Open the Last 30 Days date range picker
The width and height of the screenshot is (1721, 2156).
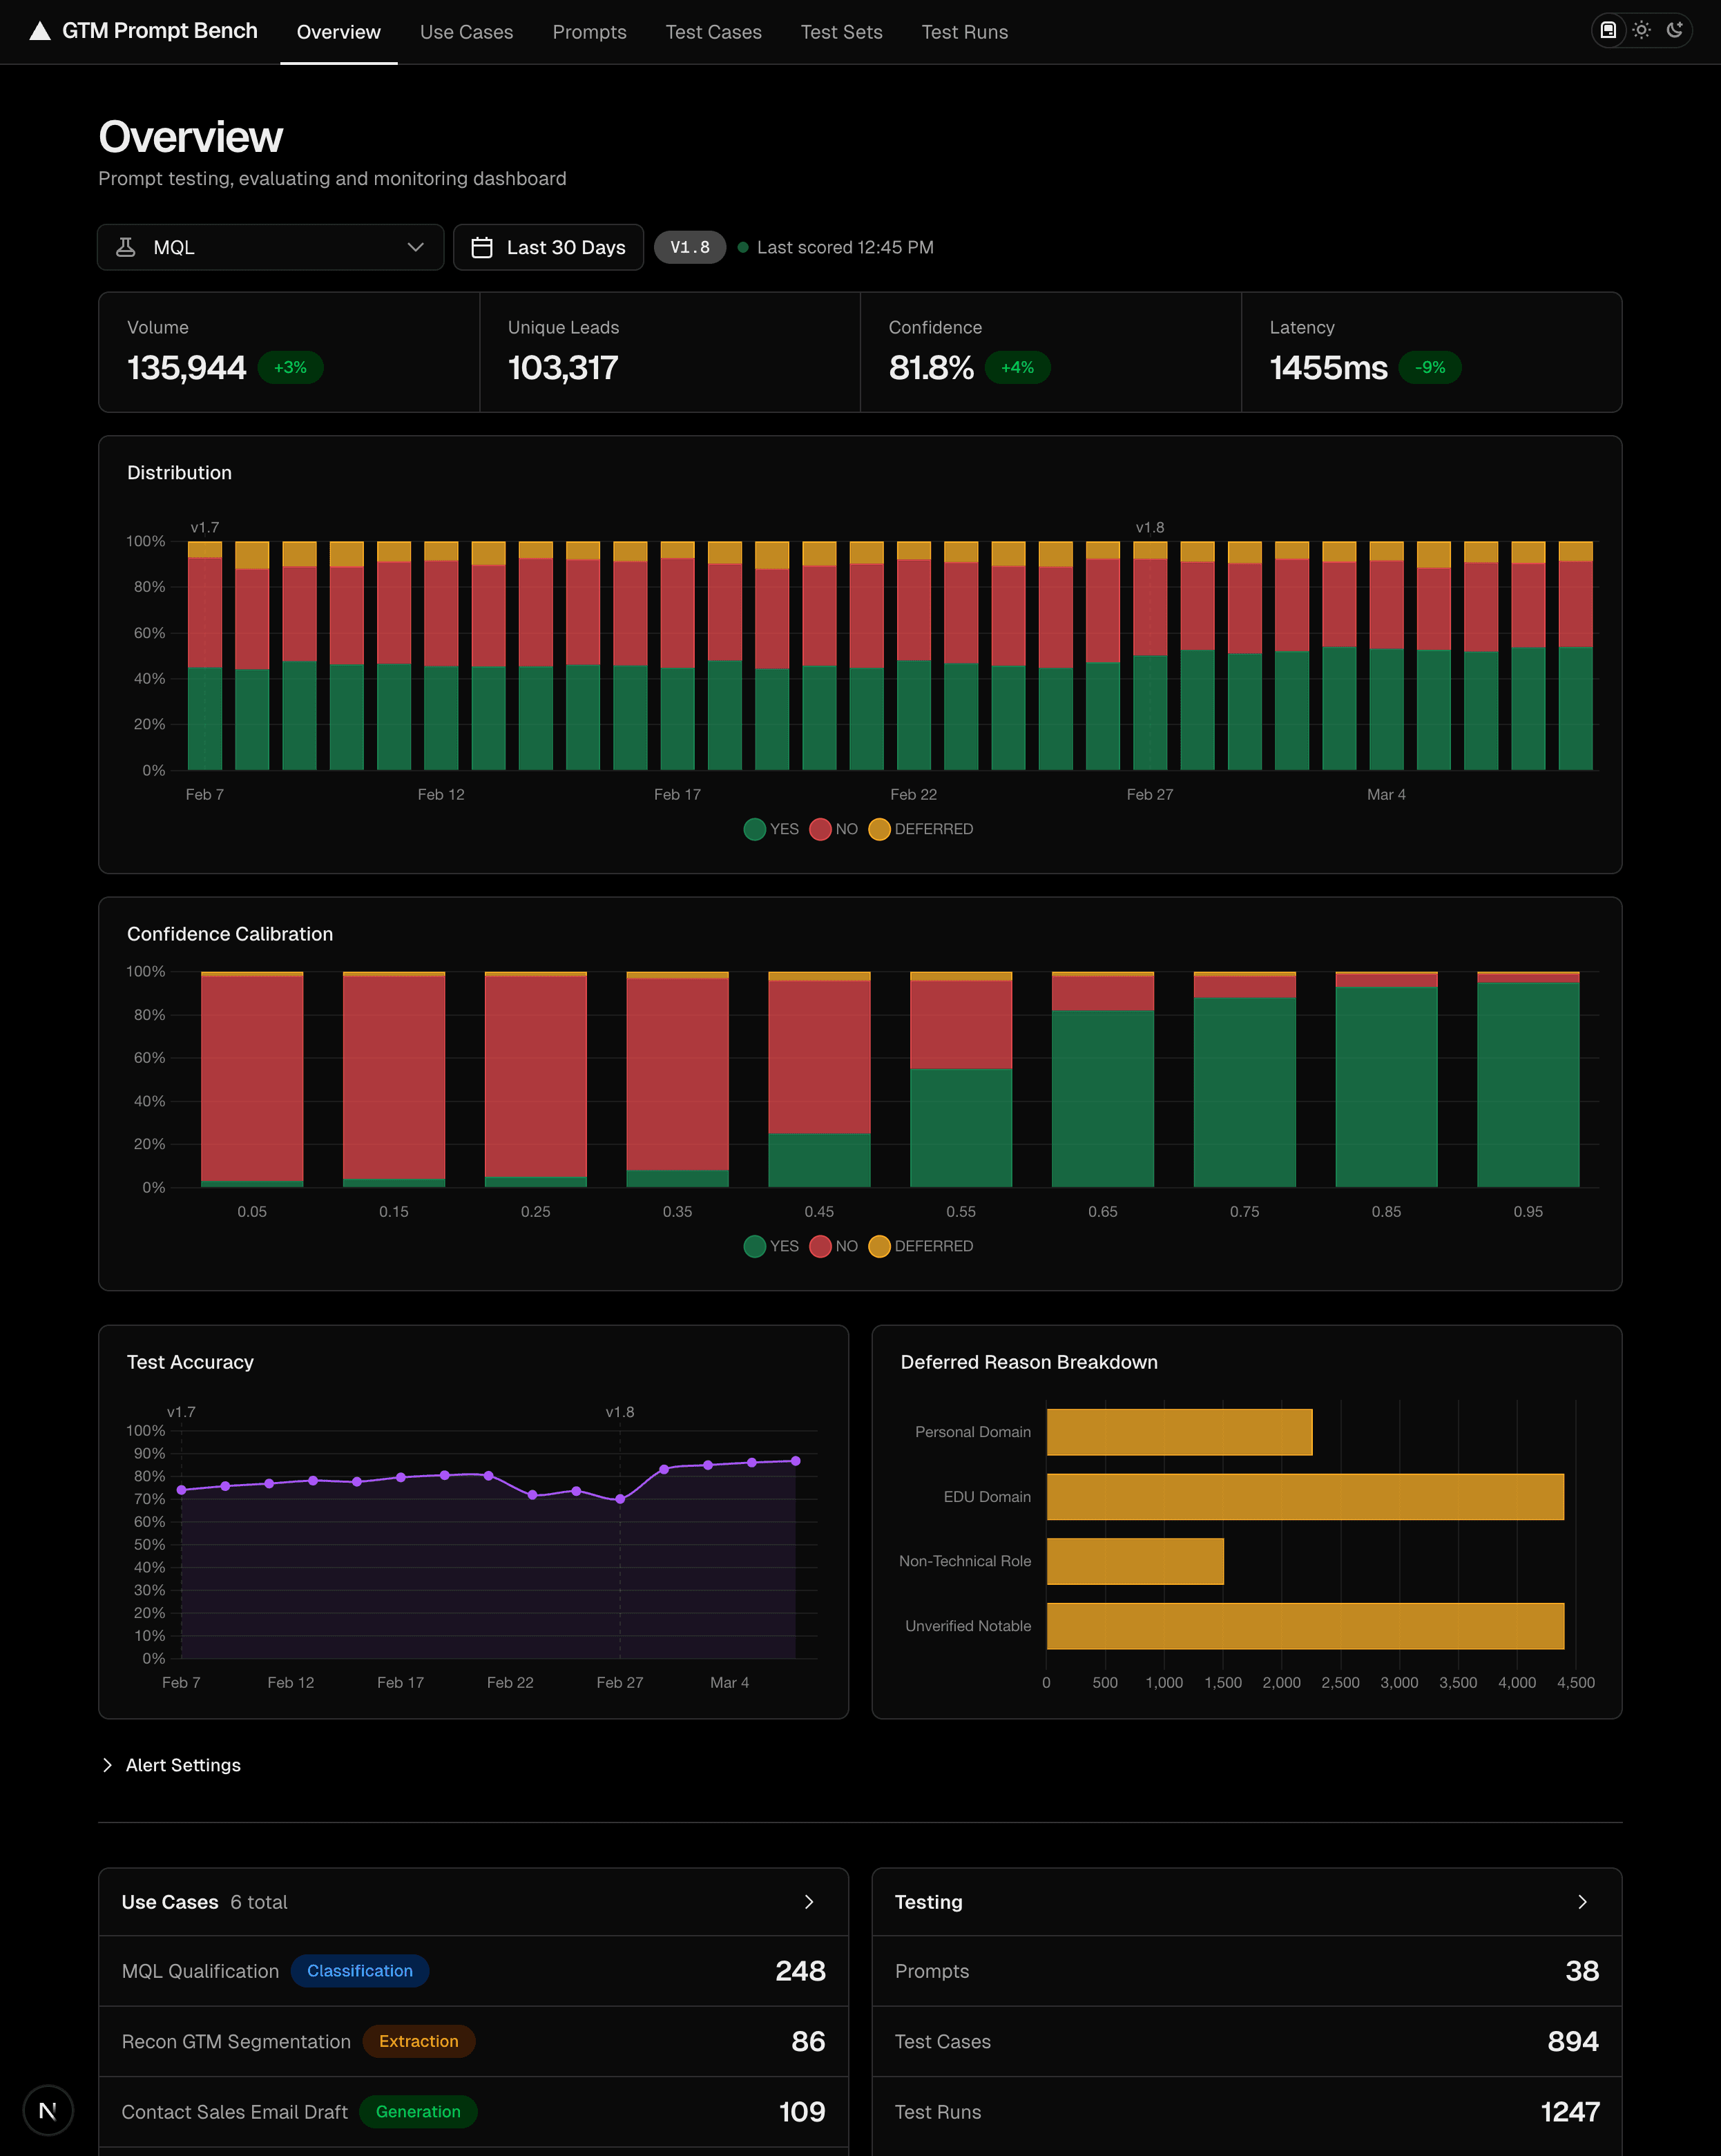(x=548, y=247)
